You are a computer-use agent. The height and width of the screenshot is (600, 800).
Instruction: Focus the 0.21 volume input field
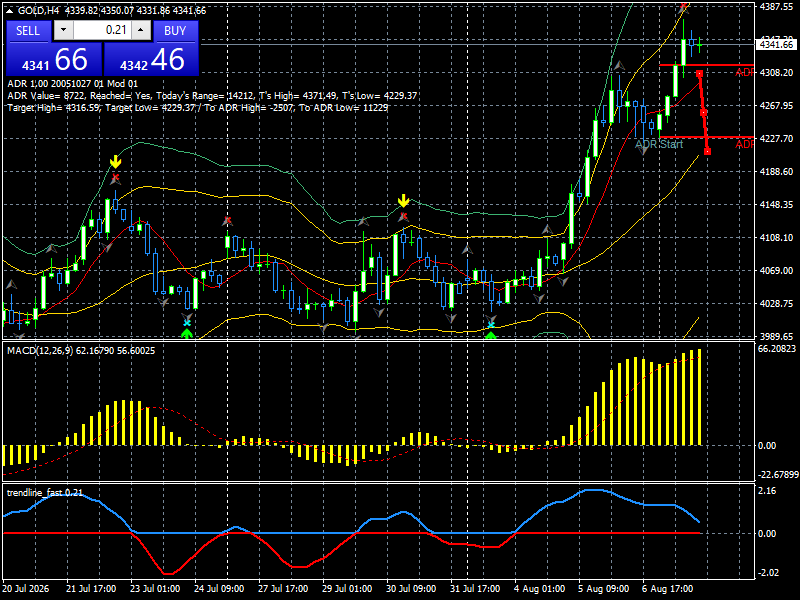pos(102,30)
